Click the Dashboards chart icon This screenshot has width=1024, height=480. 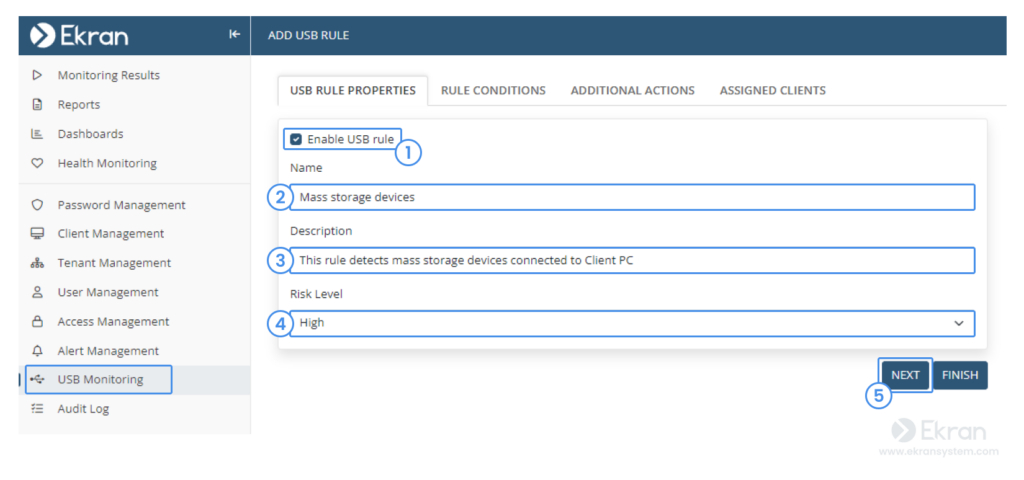coord(37,134)
